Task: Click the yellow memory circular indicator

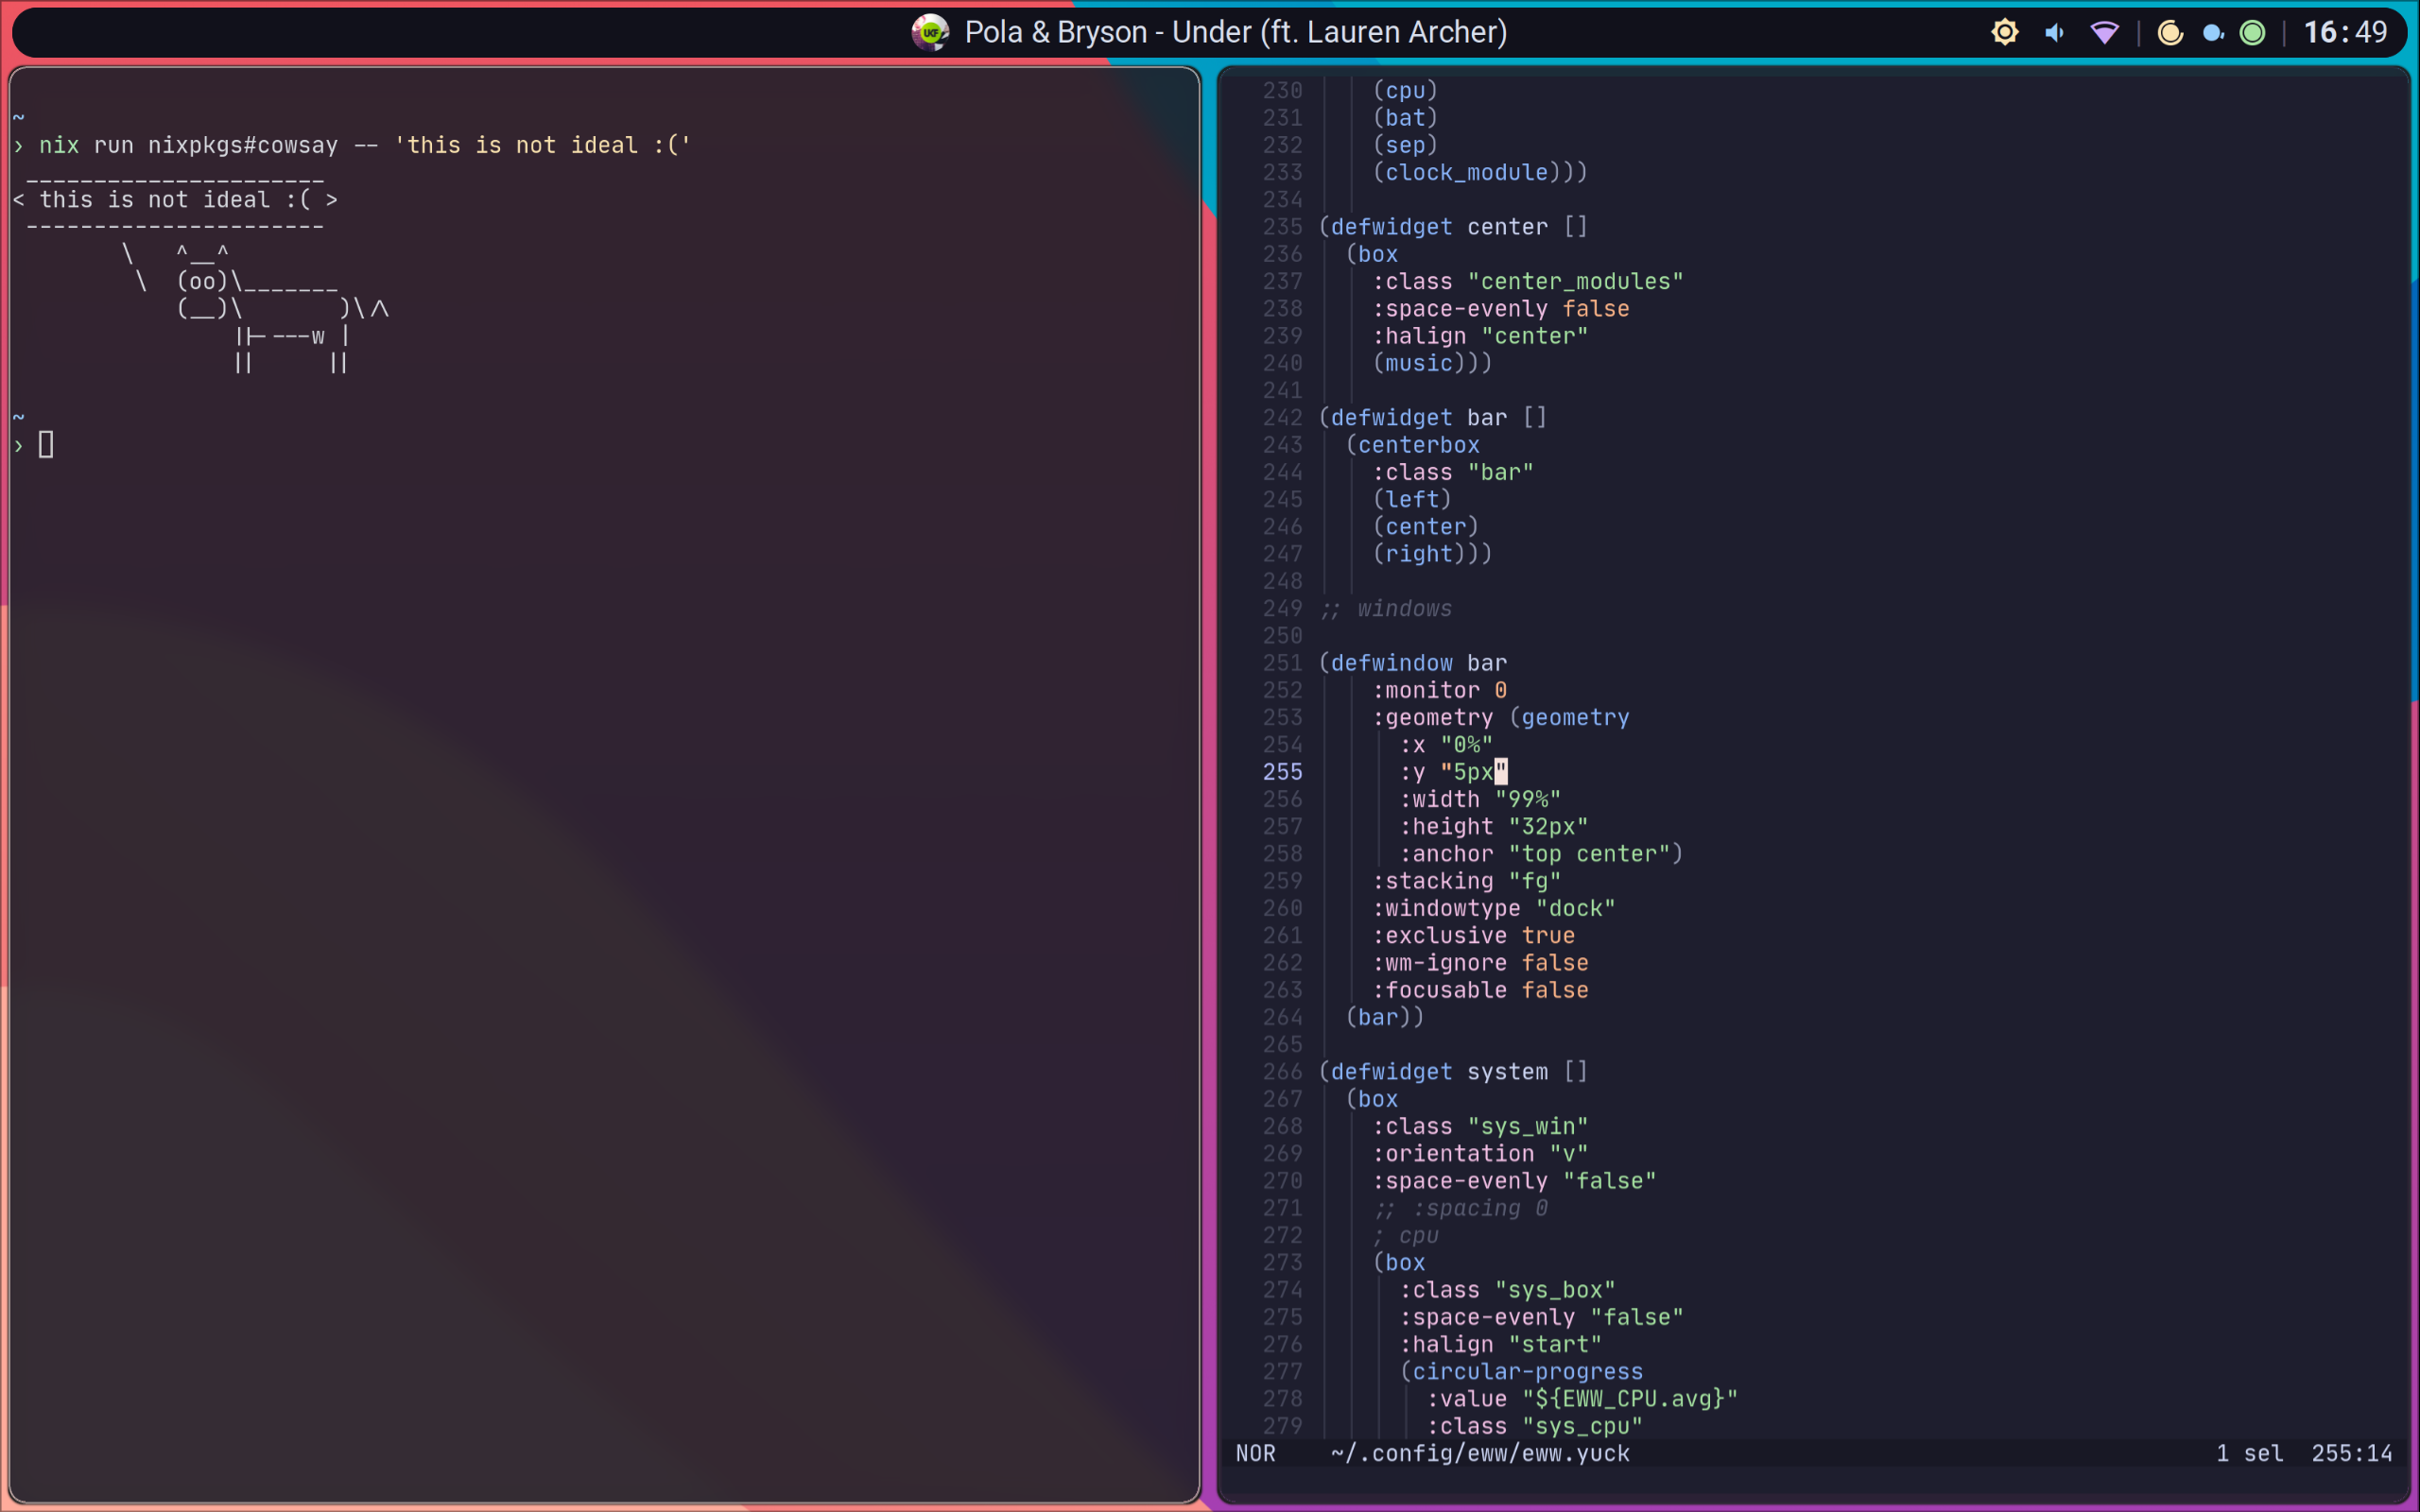Action: [x=2170, y=33]
